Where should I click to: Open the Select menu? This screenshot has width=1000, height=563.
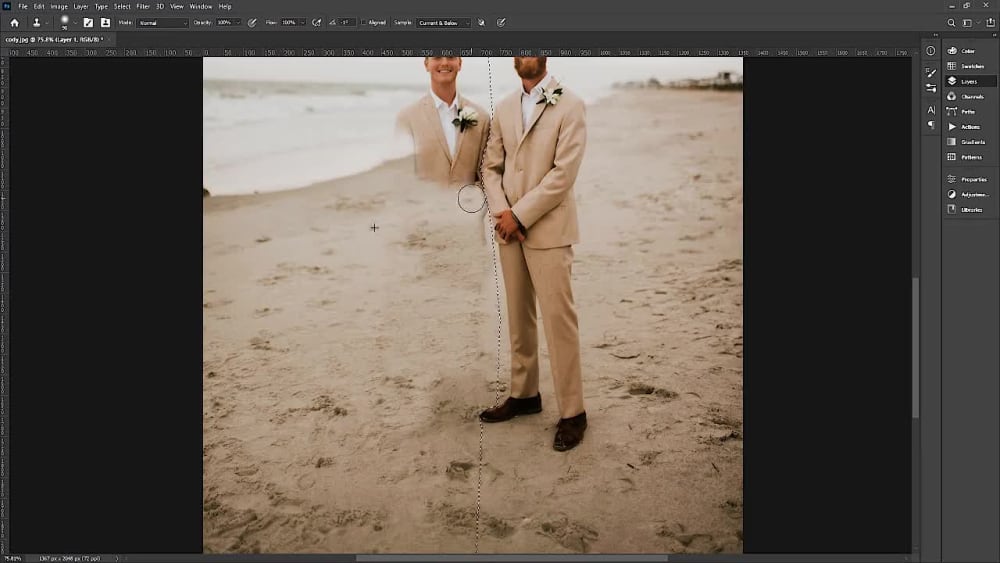[122, 6]
